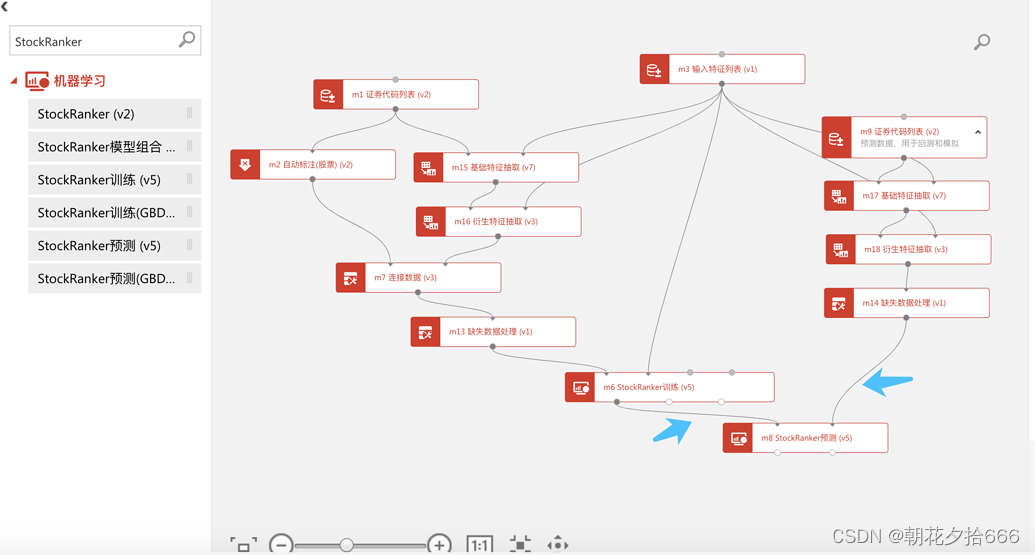
Task: Click the m17 基础特征抽取 node icon
Action: (839, 196)
